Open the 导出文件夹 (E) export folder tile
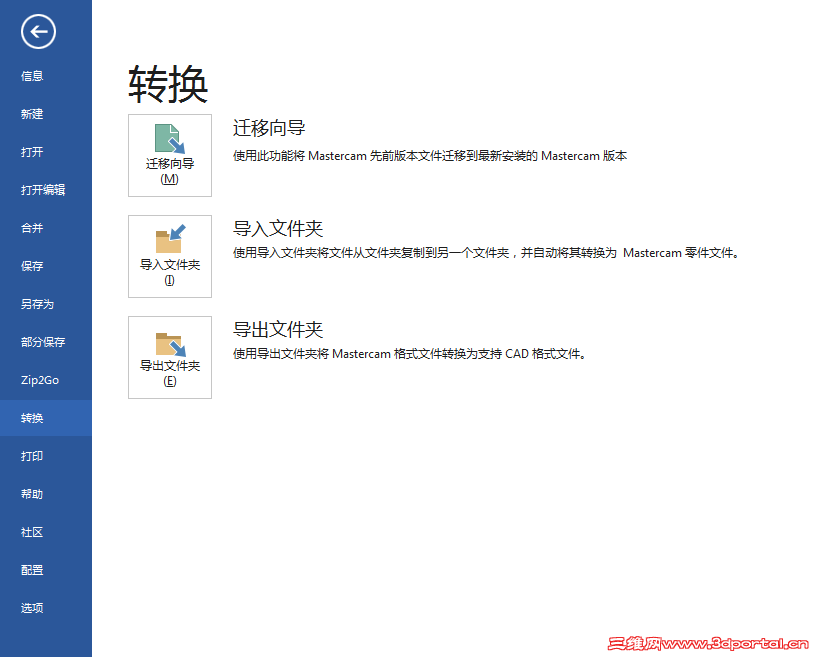 (x=170, y=357)
